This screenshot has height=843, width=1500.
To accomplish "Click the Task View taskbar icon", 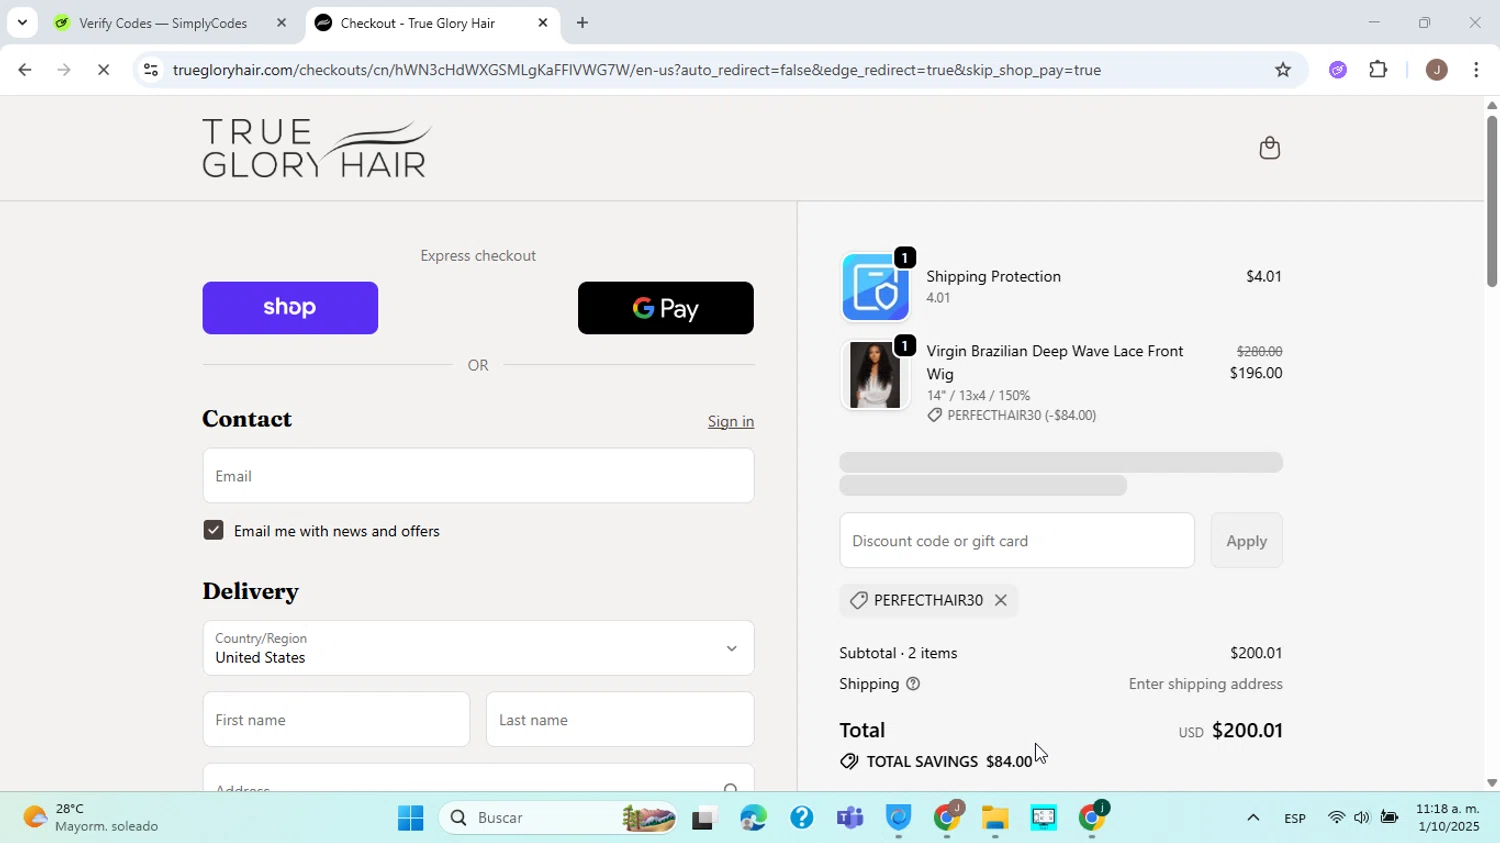I will tap(705, 818).
